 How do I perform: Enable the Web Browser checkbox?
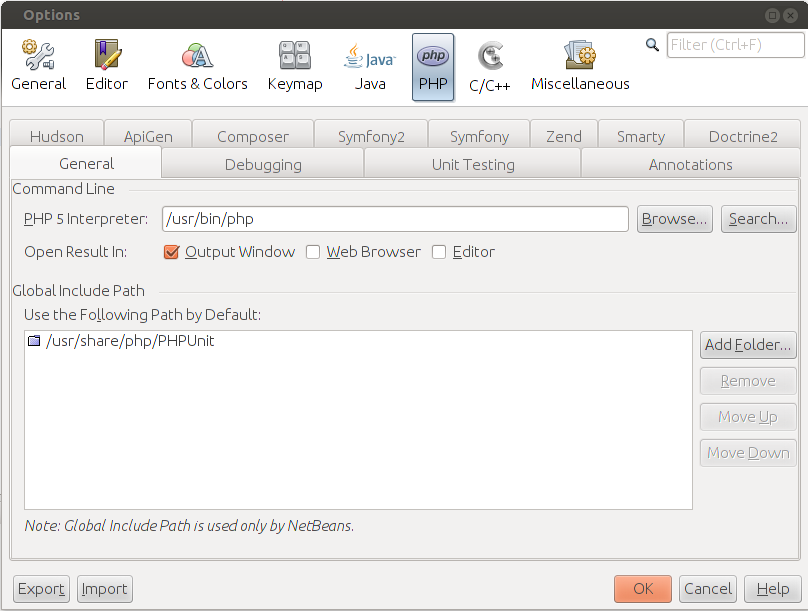[x=313, y=252]
